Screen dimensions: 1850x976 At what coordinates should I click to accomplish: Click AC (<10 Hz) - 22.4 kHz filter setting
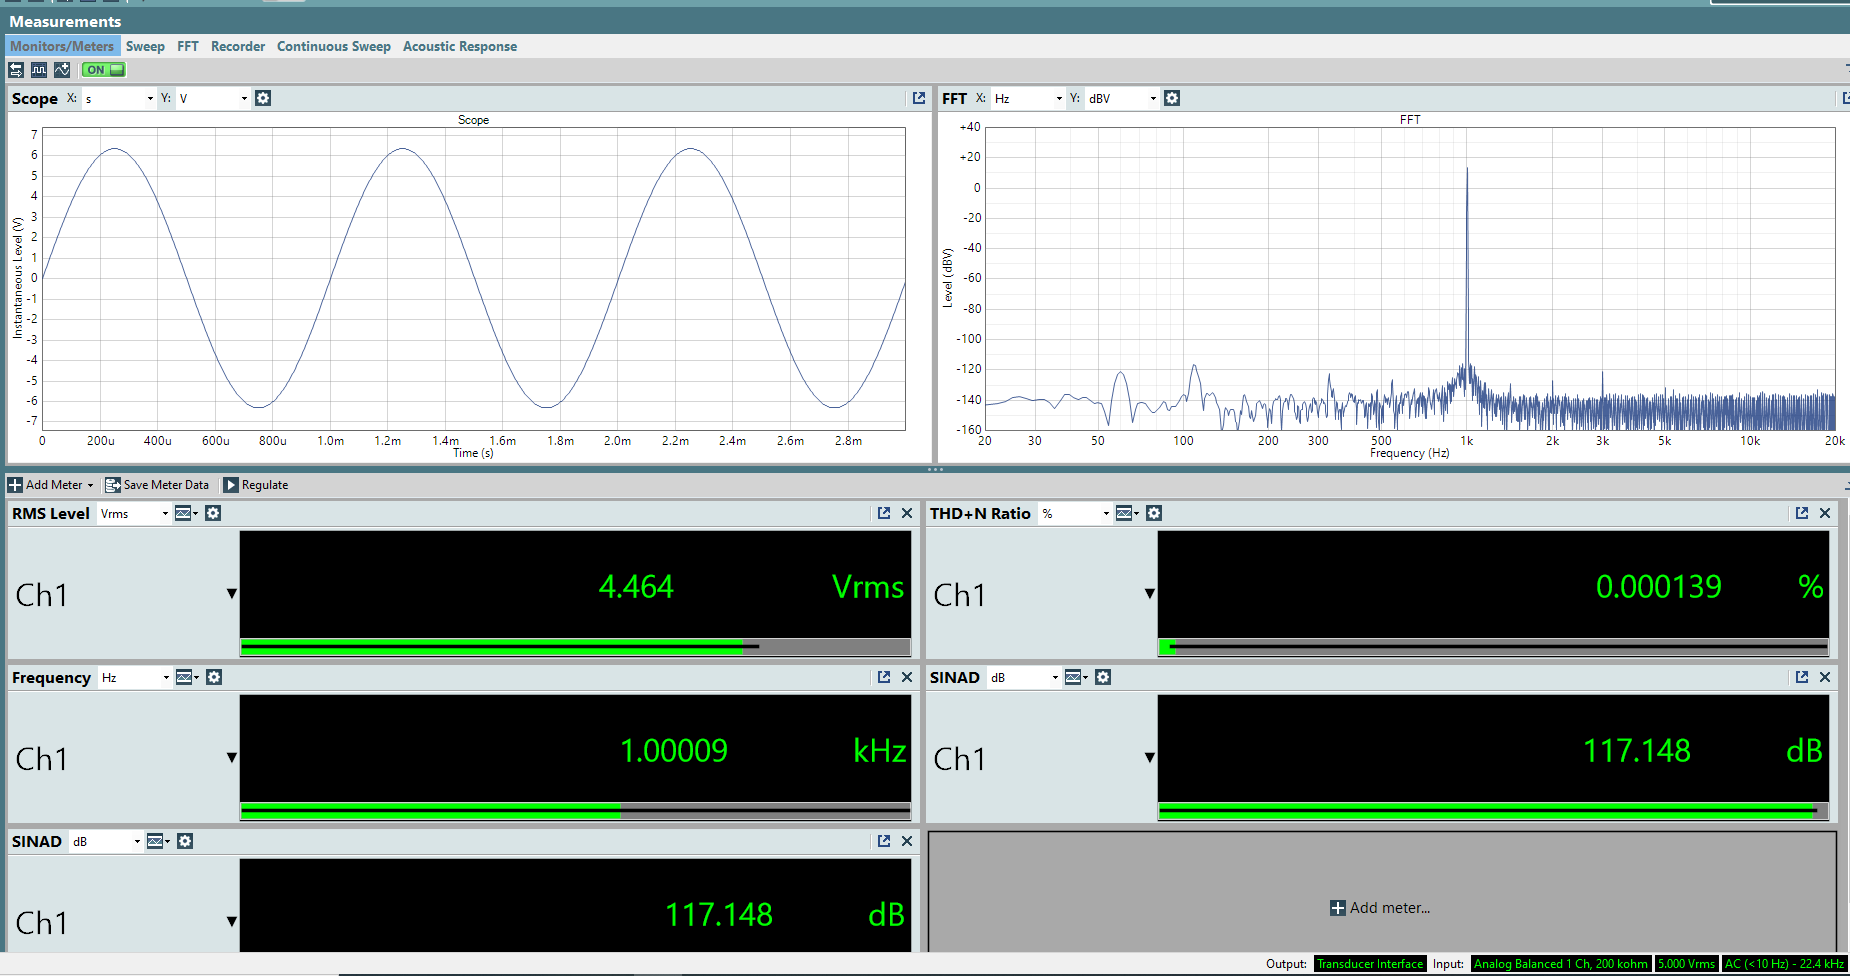pyautogui.click(x=1785, y=964)
